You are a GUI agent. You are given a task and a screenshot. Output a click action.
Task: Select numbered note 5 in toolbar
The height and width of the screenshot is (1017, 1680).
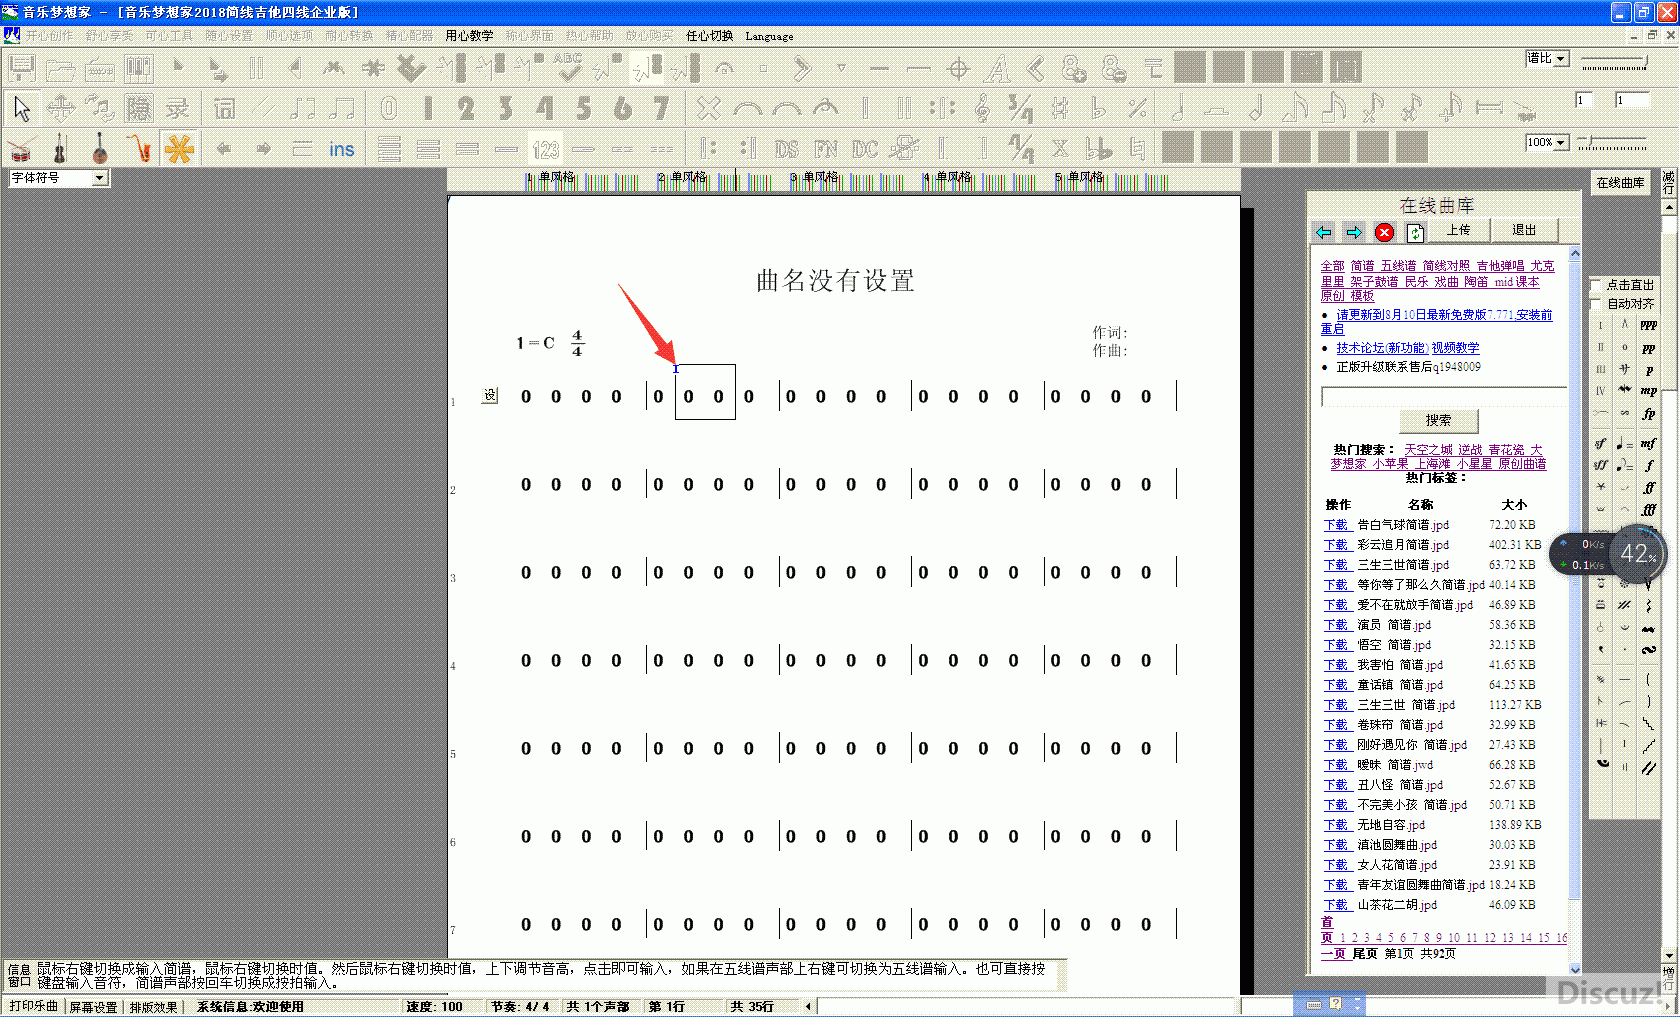(x=583, y=107)
